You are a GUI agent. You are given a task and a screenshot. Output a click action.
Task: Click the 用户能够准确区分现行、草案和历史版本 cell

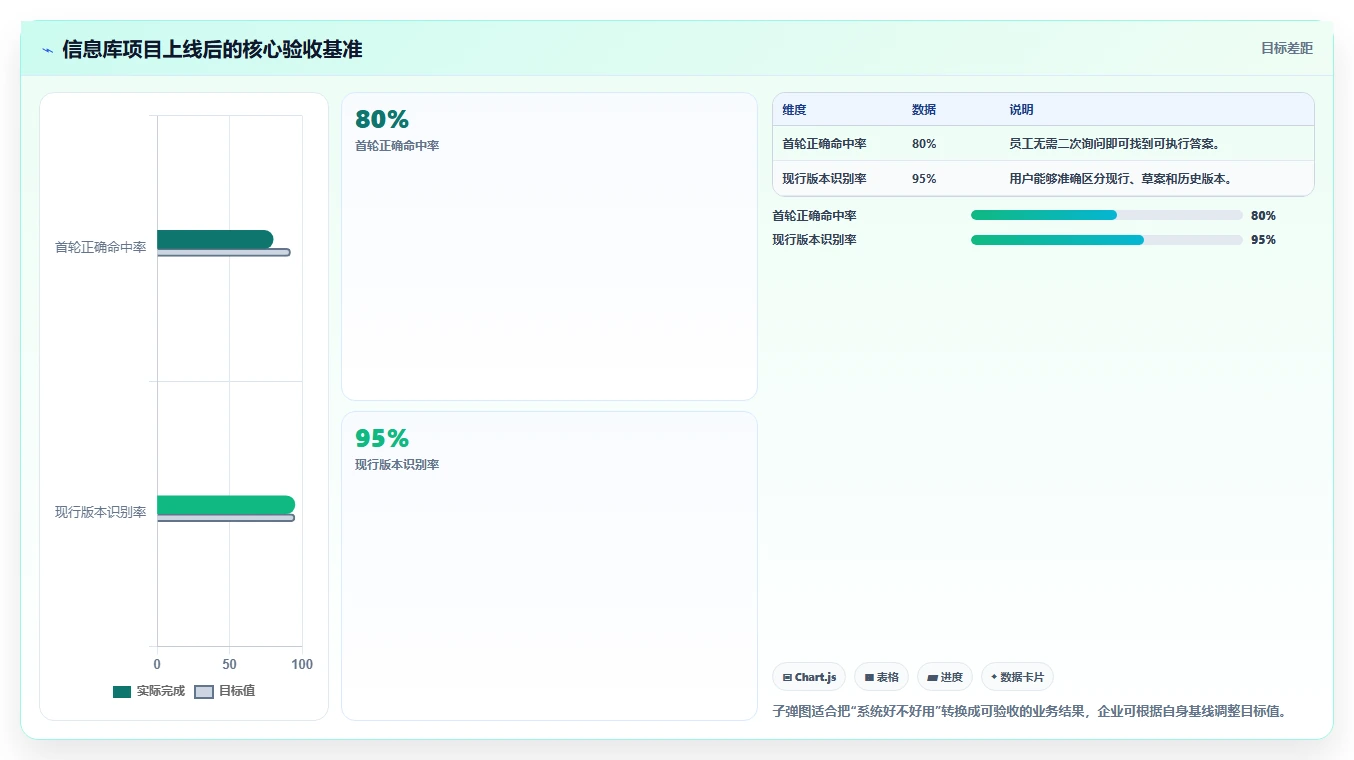click(x=1120, y=179)
